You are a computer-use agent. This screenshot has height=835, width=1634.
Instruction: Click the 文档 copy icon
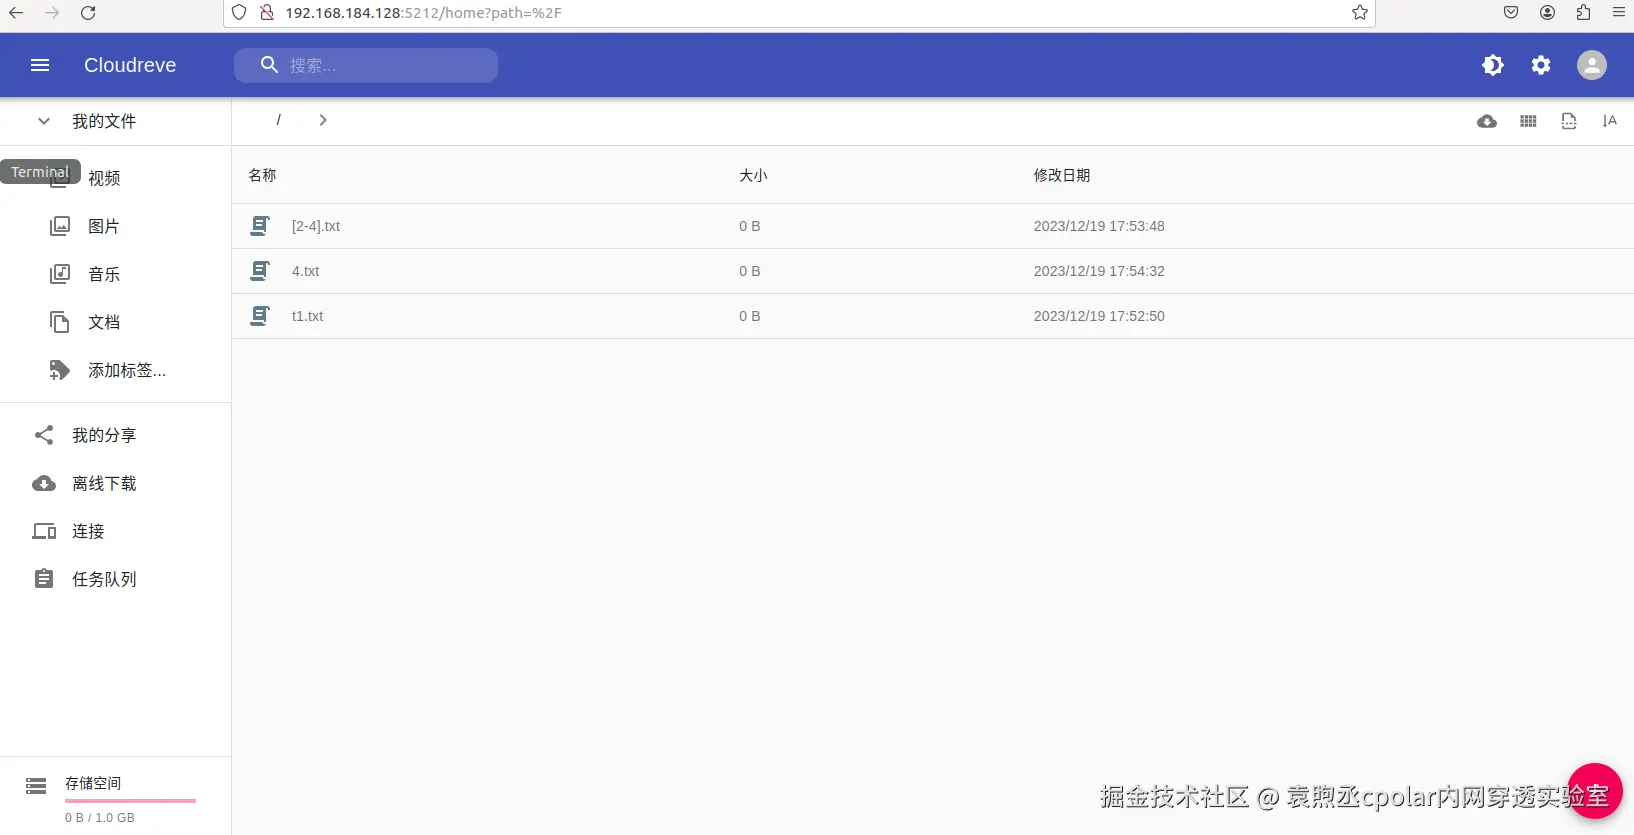[60, 322]
